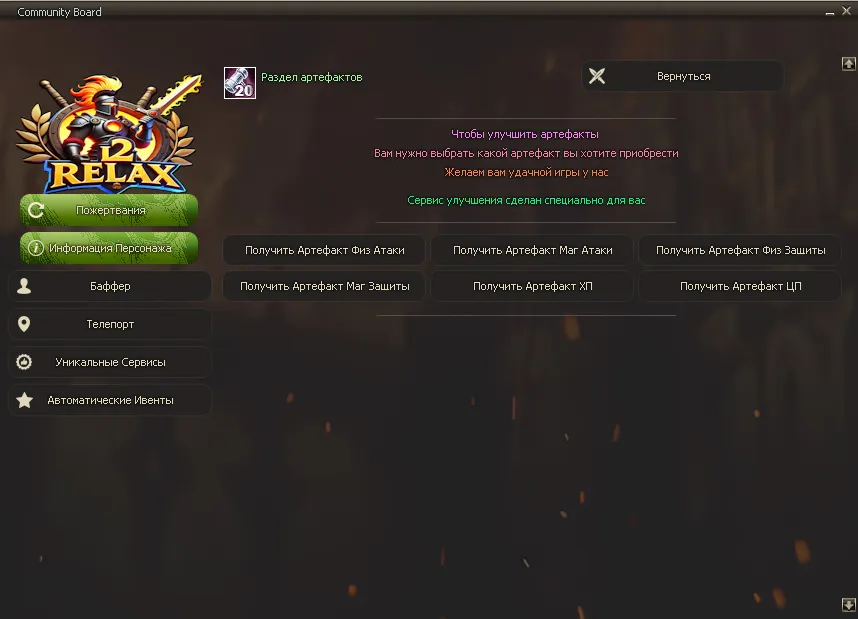Open the Баффер menu section
The image size is (858, 619).
(110, 286)
